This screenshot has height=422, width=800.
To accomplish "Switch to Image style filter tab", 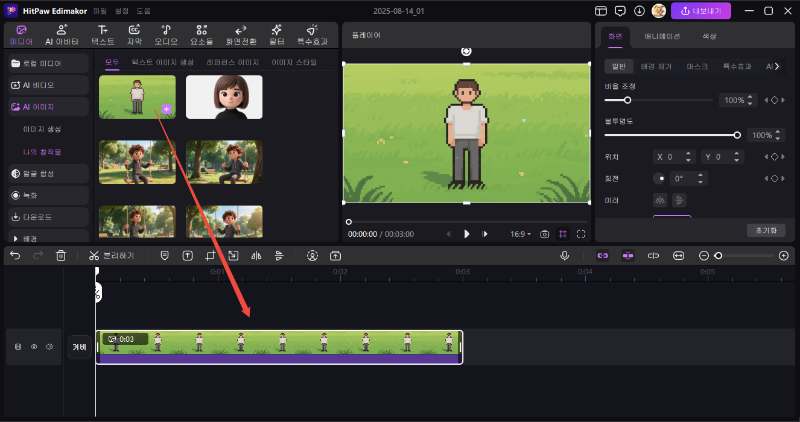I will (x=294, y=62).
